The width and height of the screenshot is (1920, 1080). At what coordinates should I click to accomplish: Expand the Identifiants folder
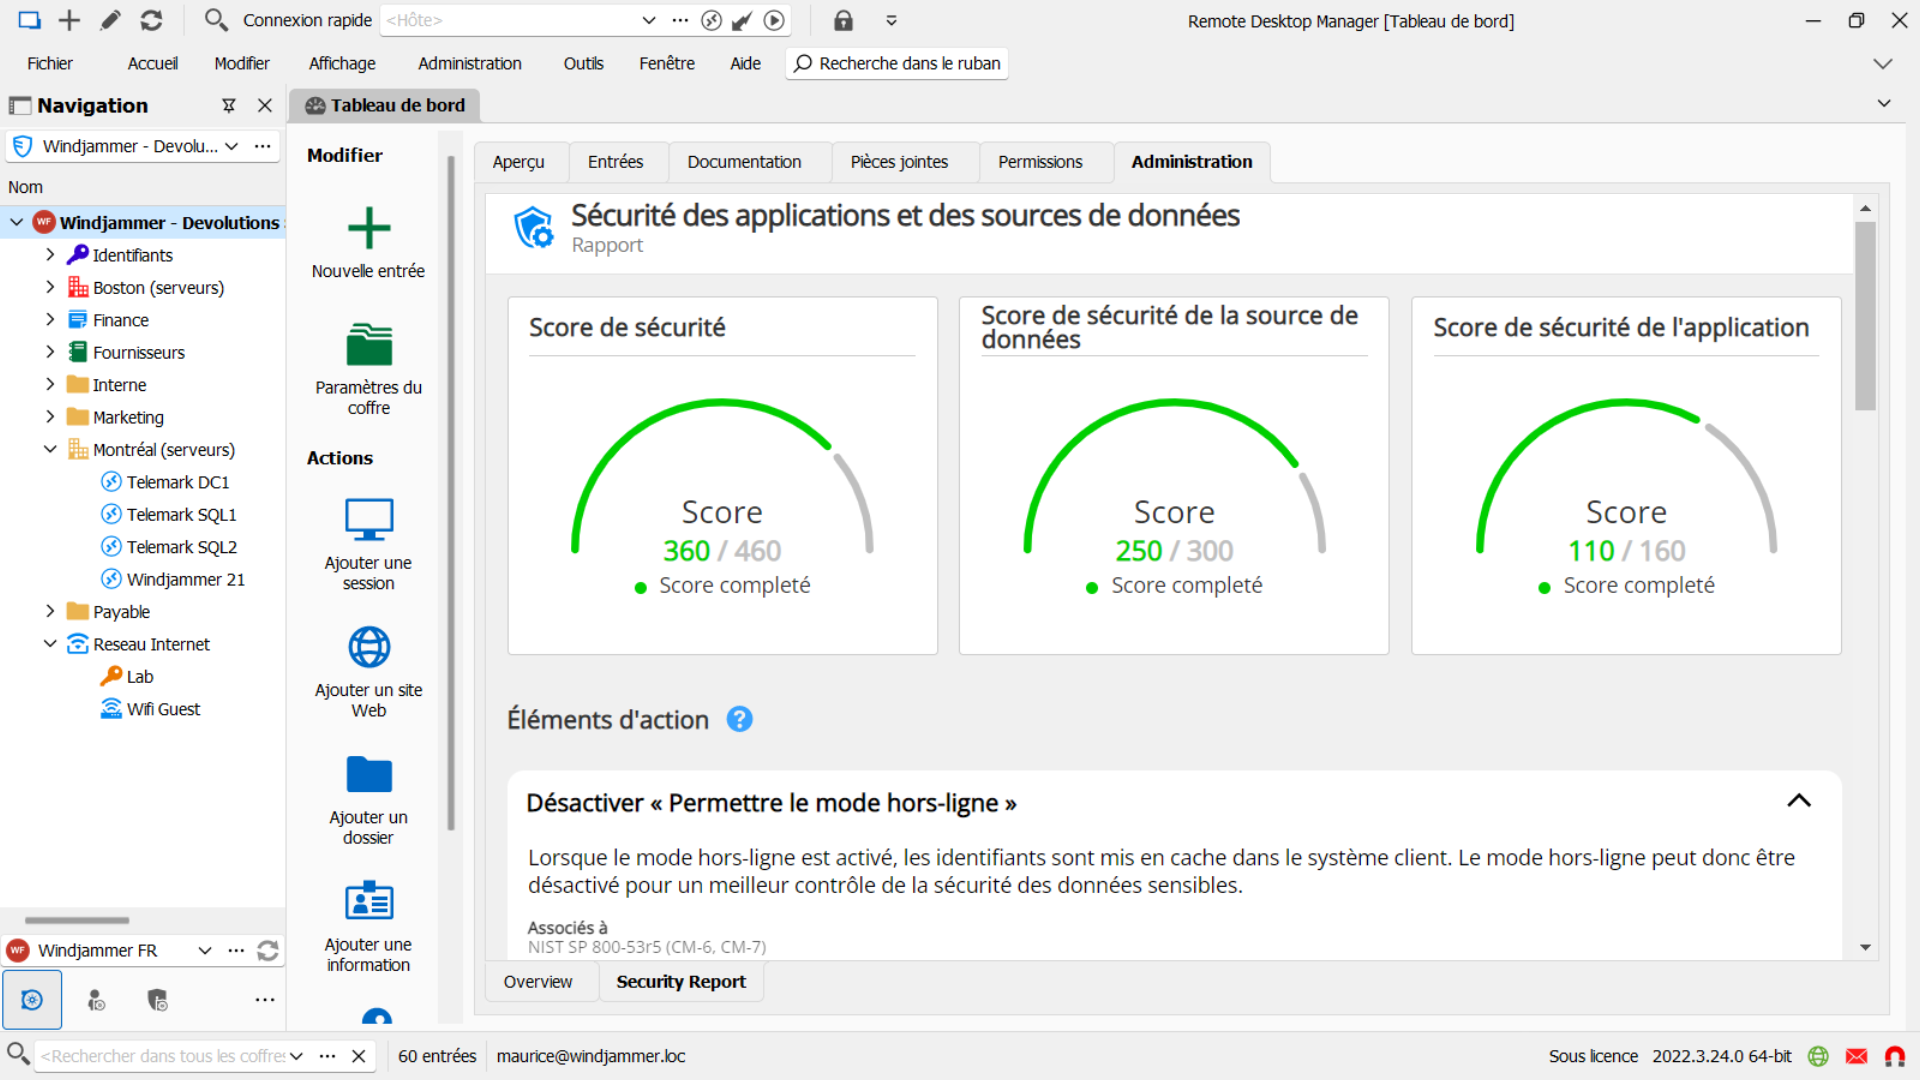[x=51, y=255]
